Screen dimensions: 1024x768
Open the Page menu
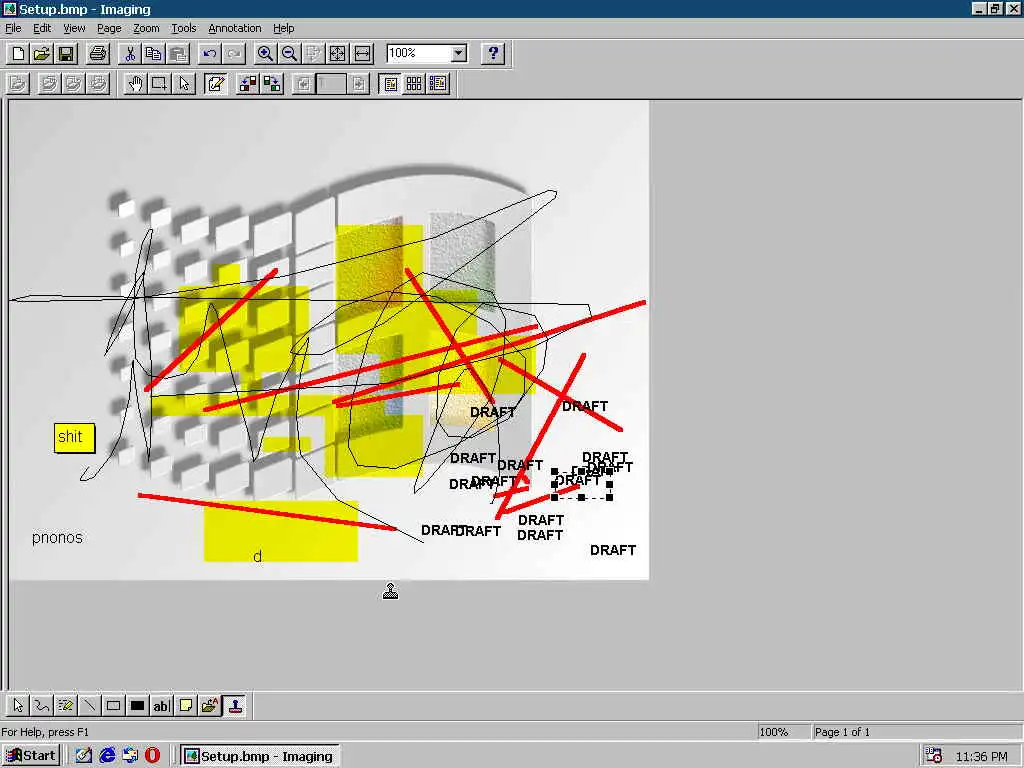coord(109,28)
